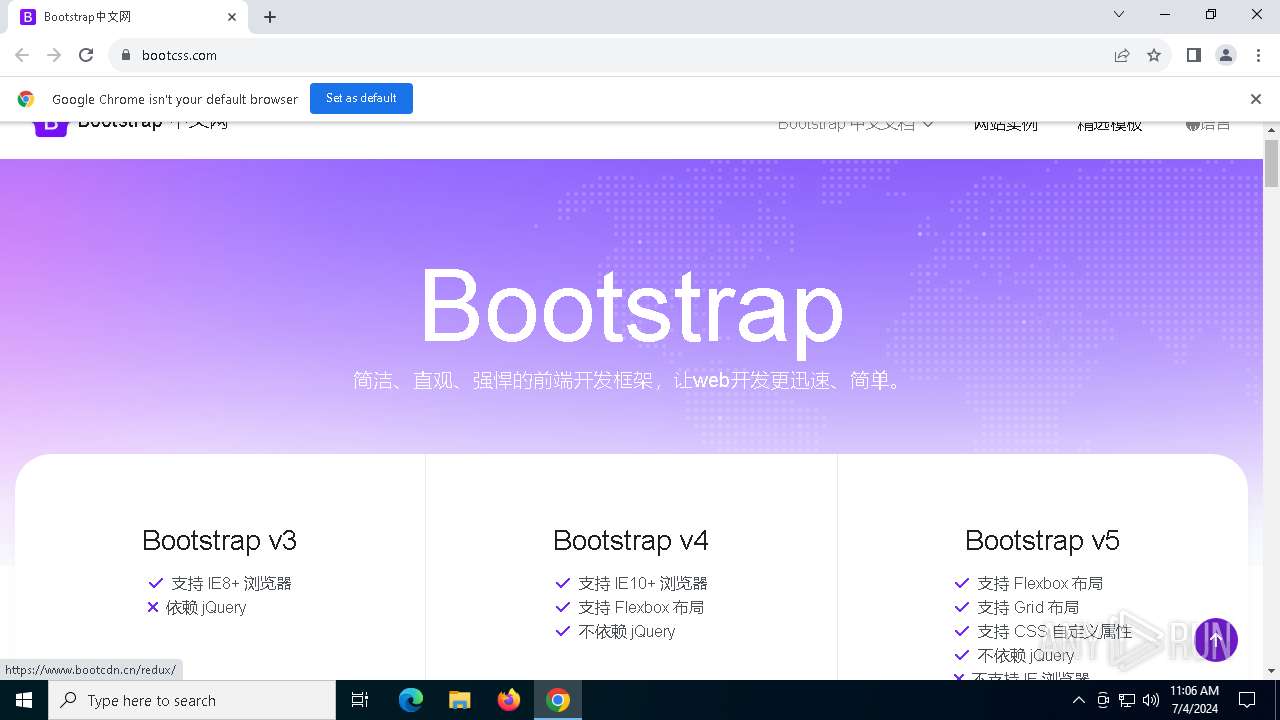
Task: Click the purple scroll-to-top arrow button
Action: coord(1216,640)
